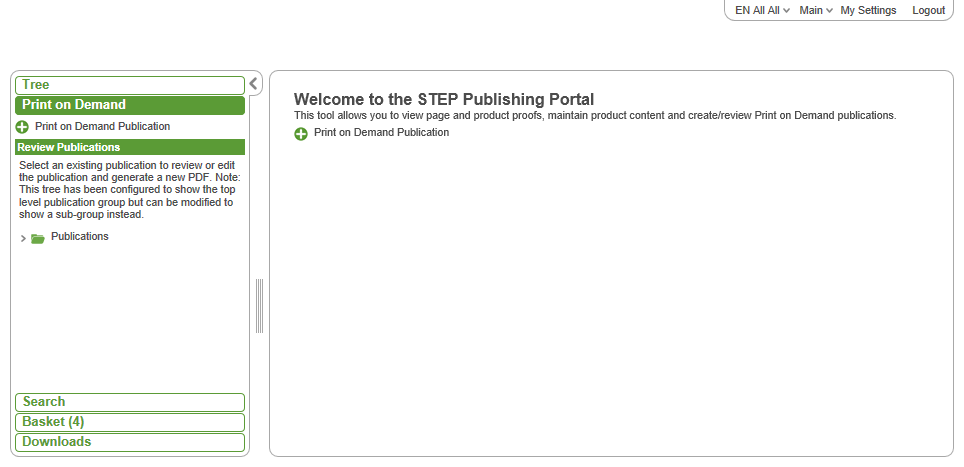The height and width of the screenshot is (467, 964).
Task: Go to My Settings
Action: (x=868, y=10)
